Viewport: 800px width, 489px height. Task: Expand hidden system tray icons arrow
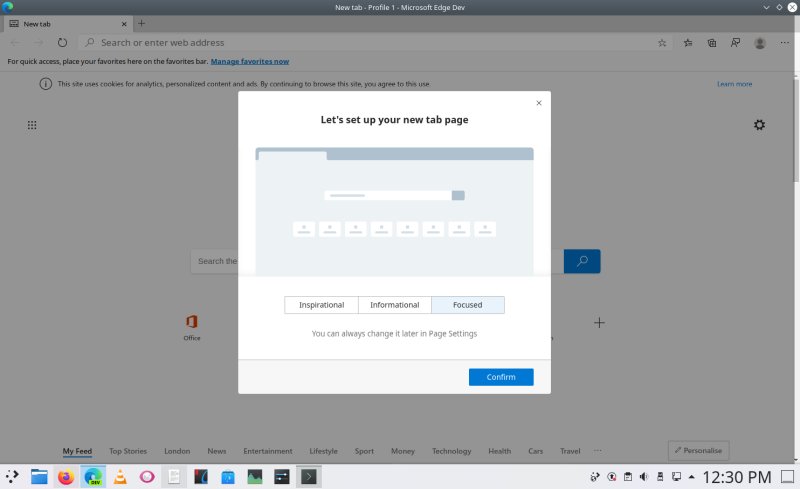(691, 477)
